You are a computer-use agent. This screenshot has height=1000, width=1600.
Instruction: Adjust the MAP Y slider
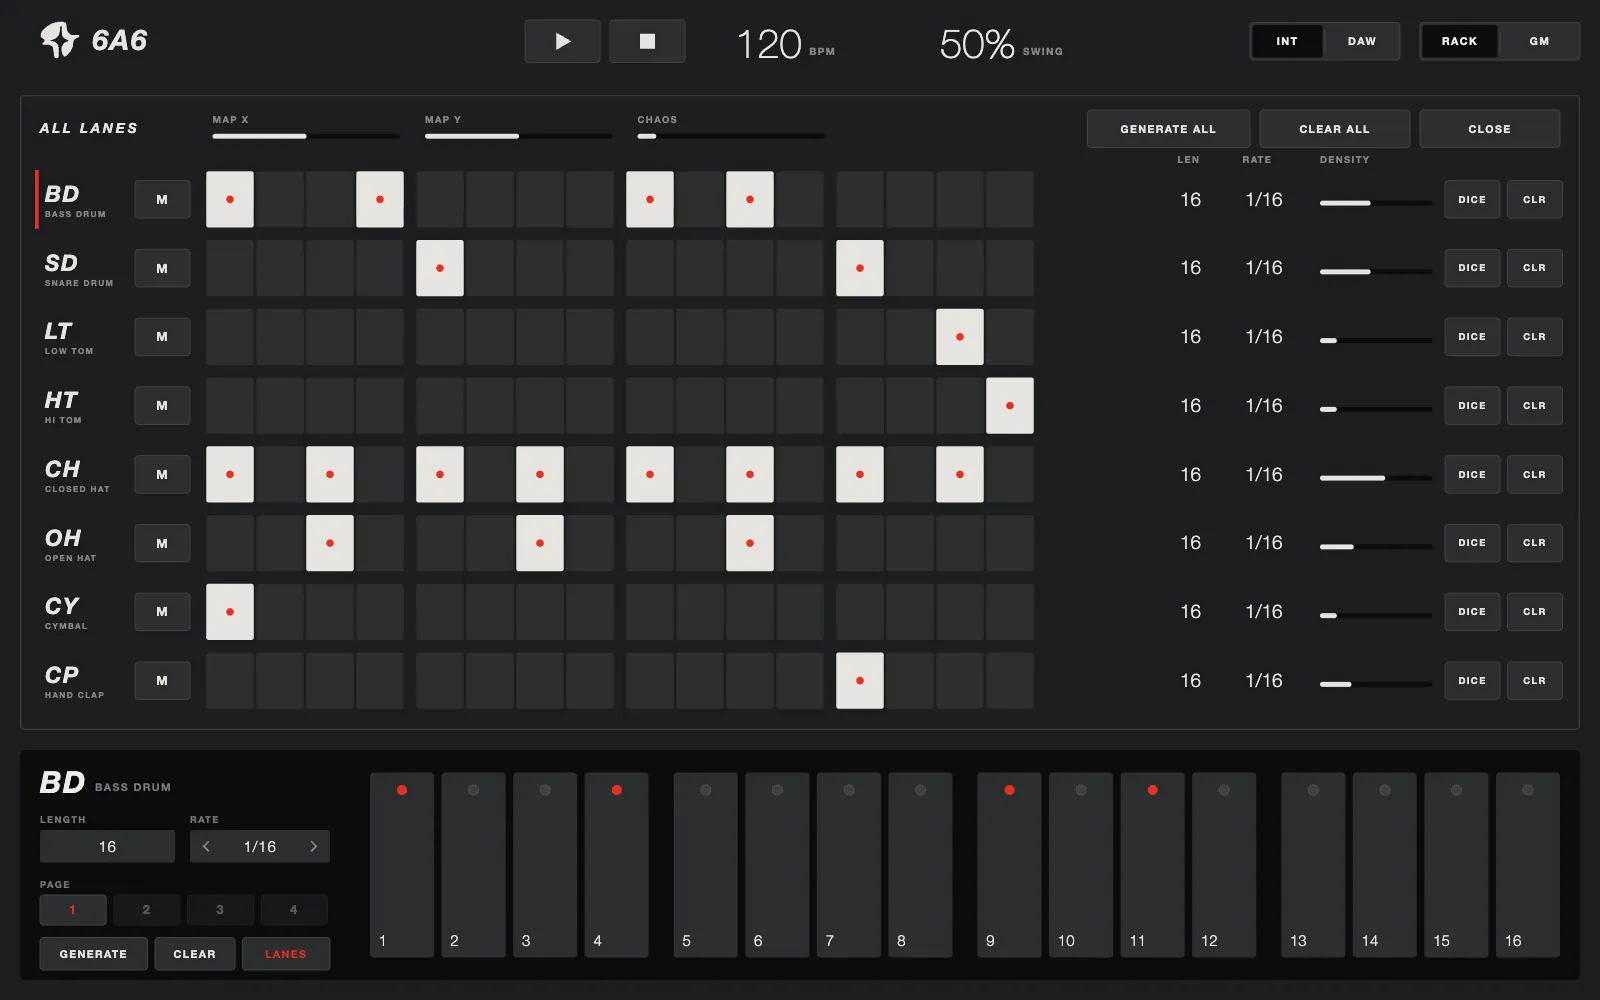518,136
